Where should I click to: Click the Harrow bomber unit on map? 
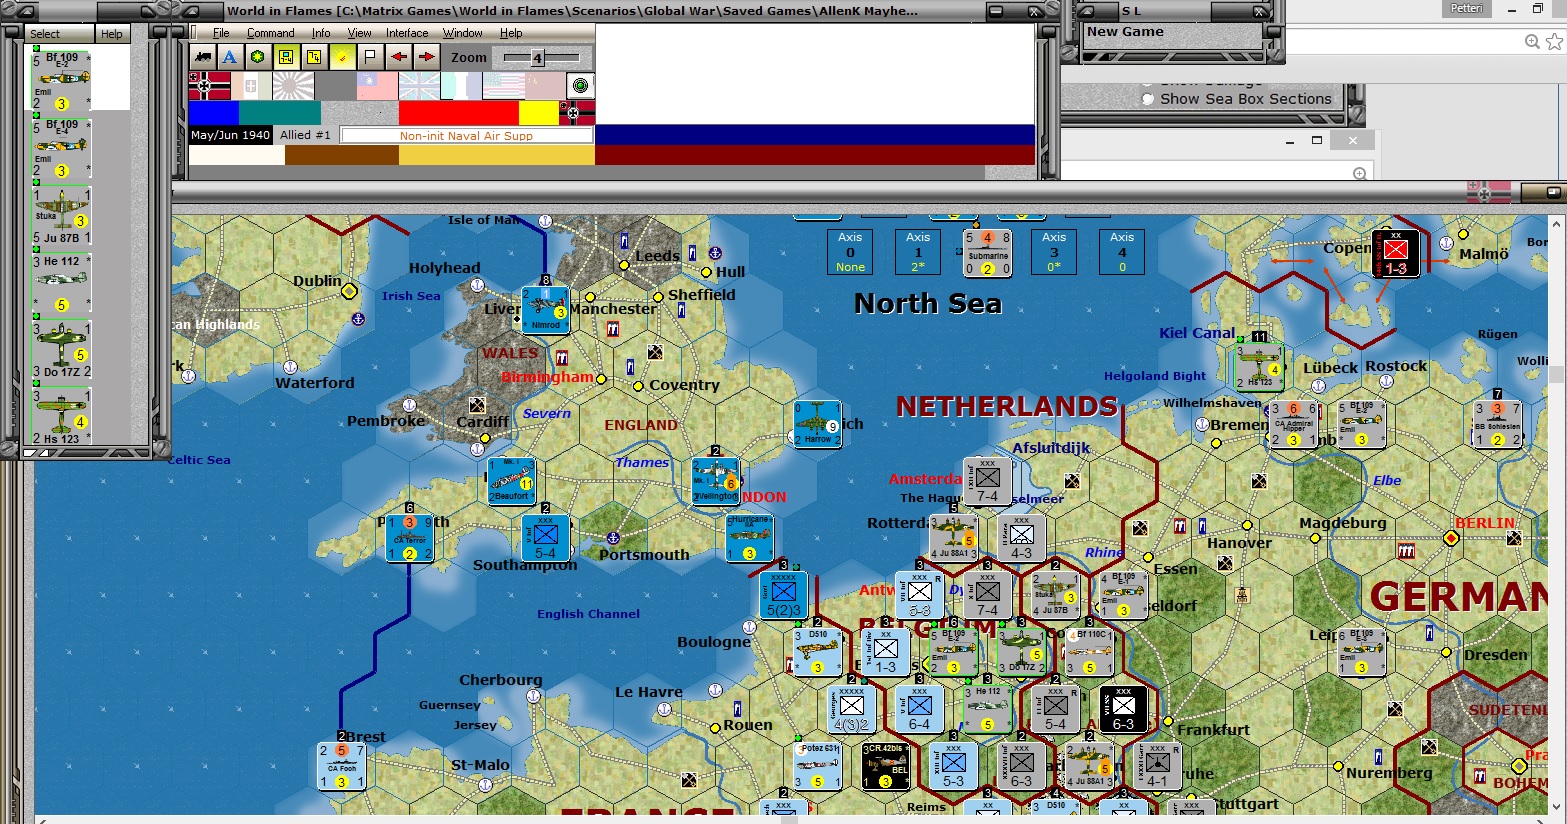817,424
